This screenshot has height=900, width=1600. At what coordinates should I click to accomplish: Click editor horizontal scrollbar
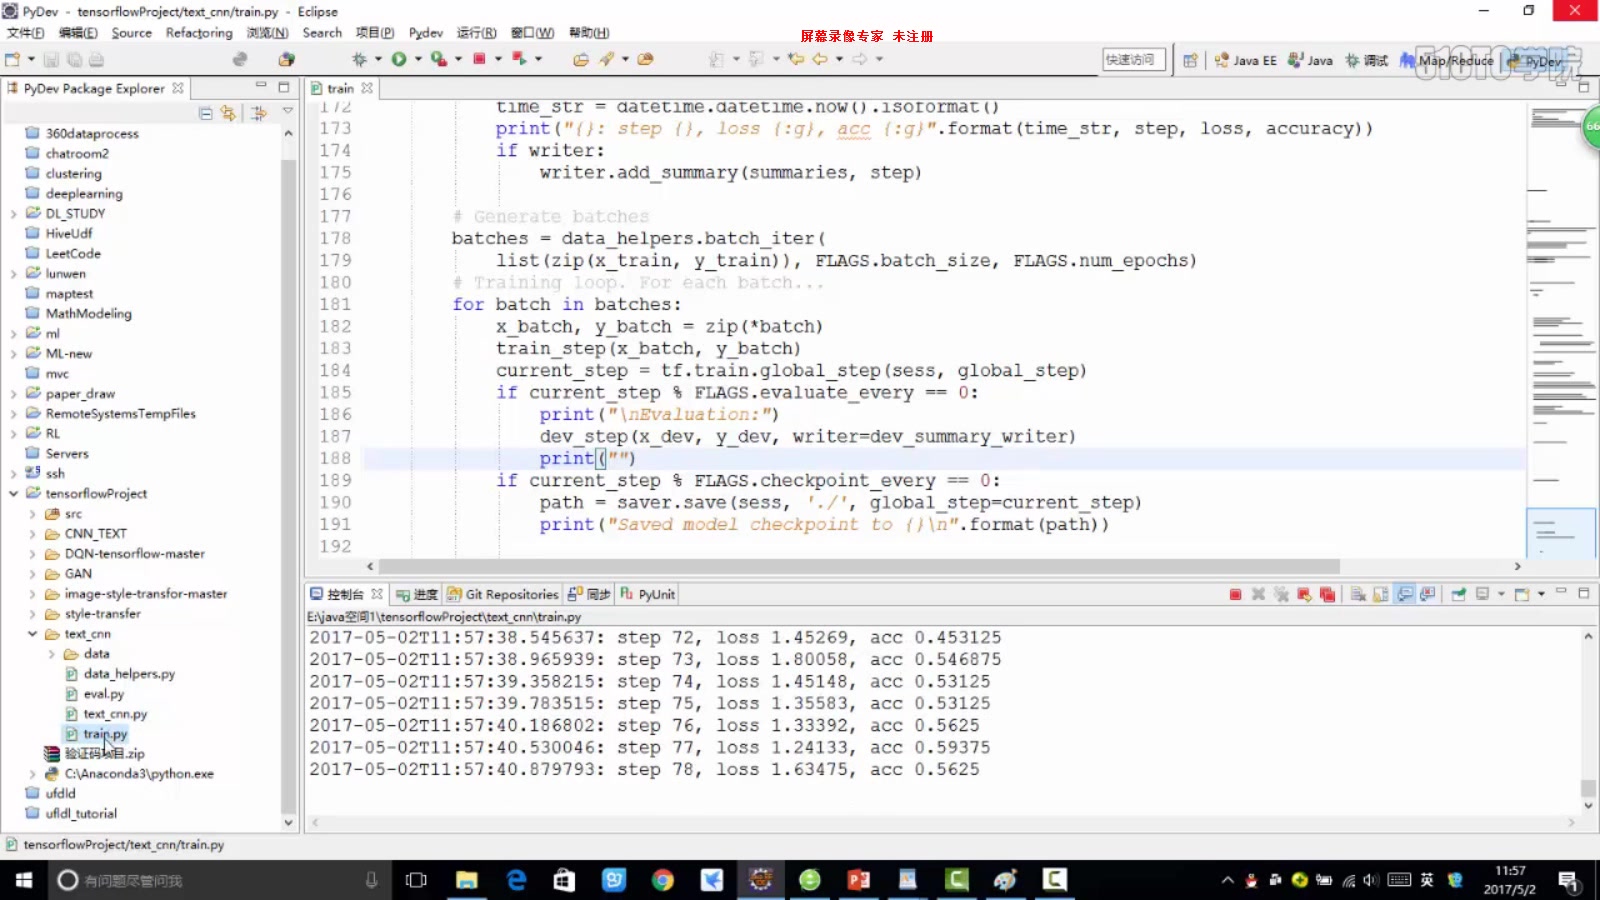[x=858, y=566]
